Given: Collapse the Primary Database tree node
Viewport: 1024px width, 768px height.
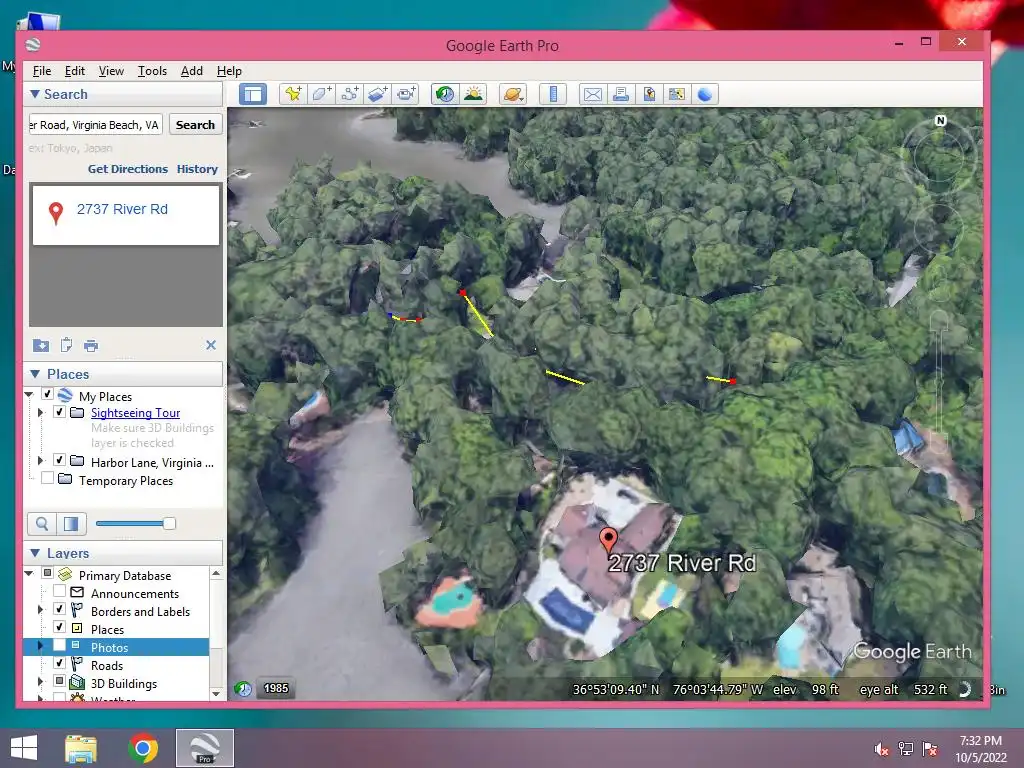Looking at the screenshot, I should [29, 573].
